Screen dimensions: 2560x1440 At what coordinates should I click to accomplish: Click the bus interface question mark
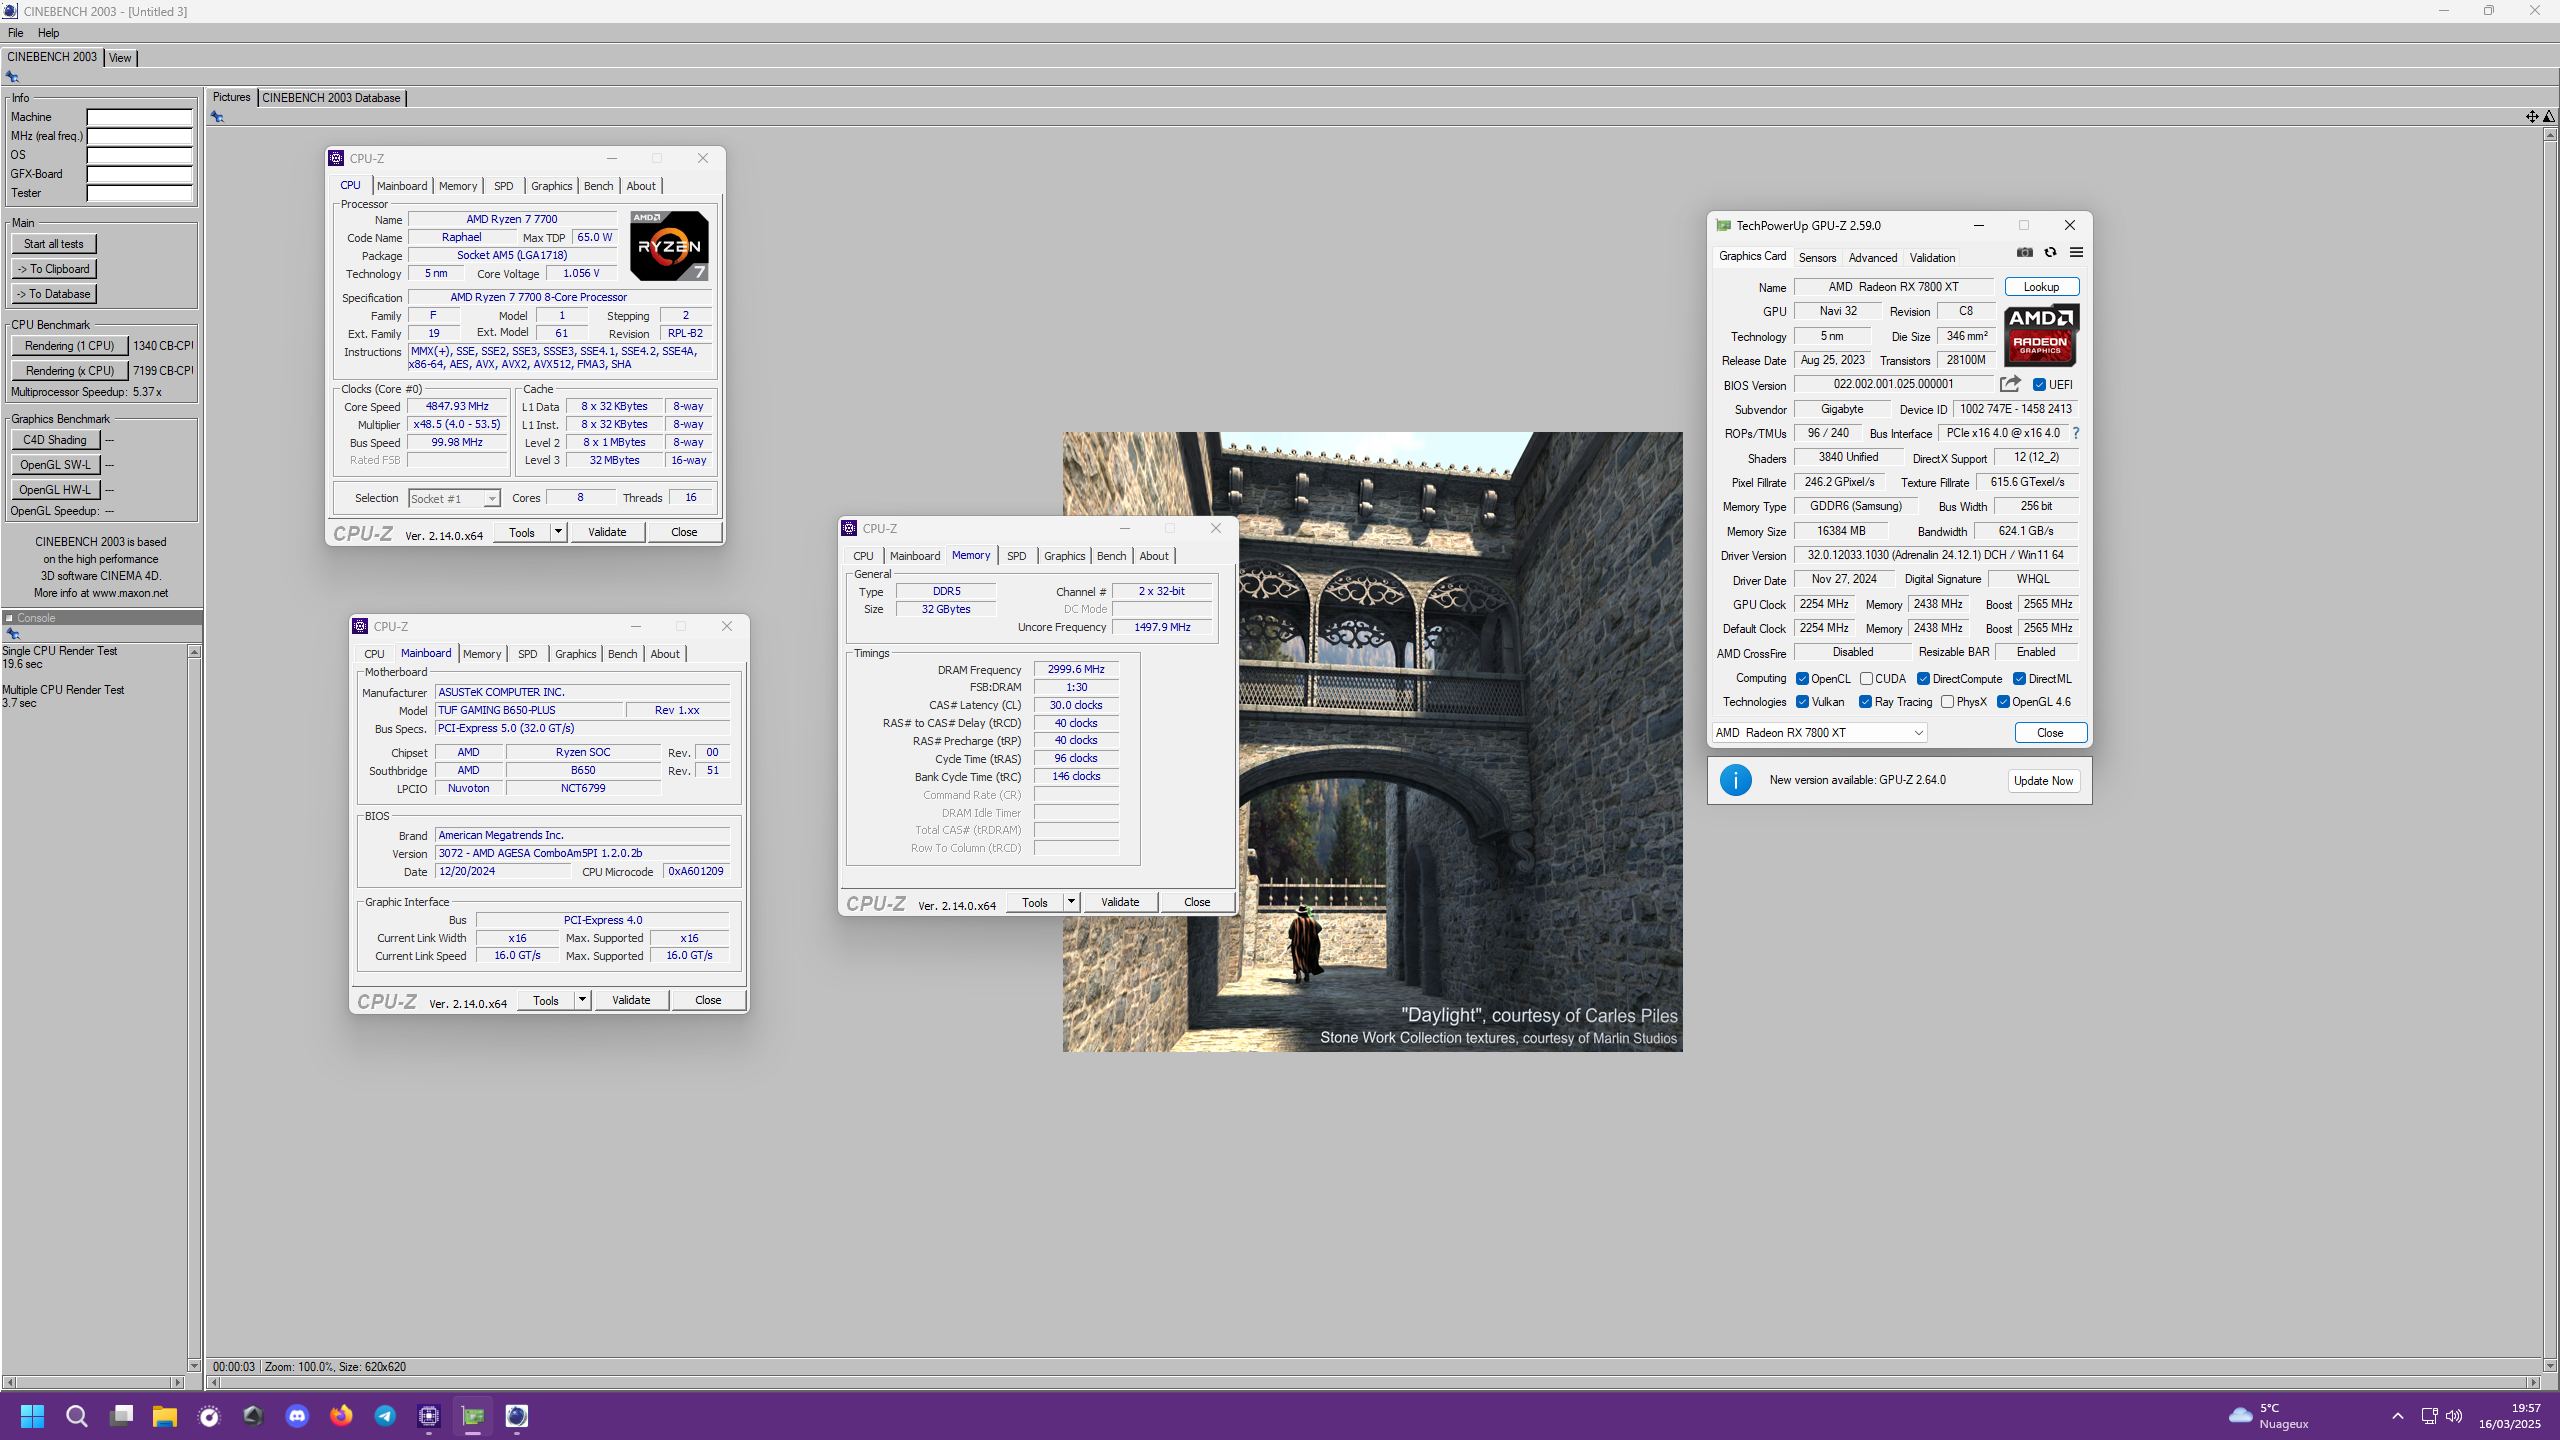coord(2076,433)
